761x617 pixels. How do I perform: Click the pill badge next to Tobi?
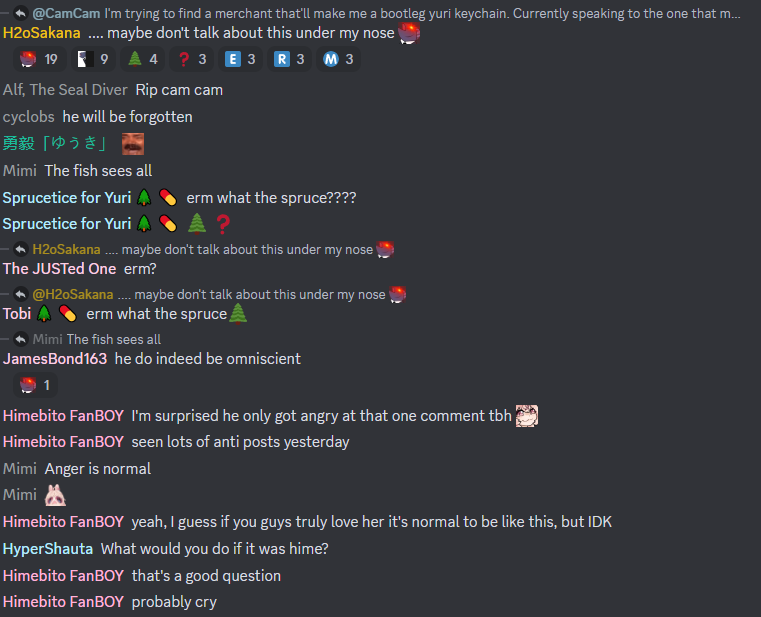[x=67, y=314]
